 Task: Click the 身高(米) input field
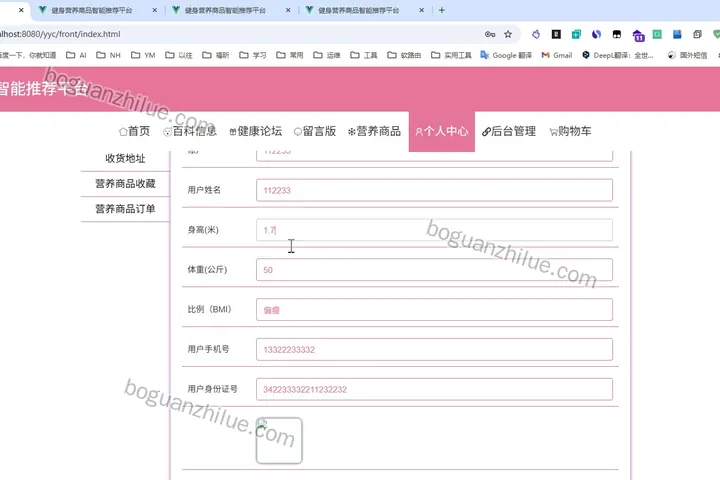(434, 230)
